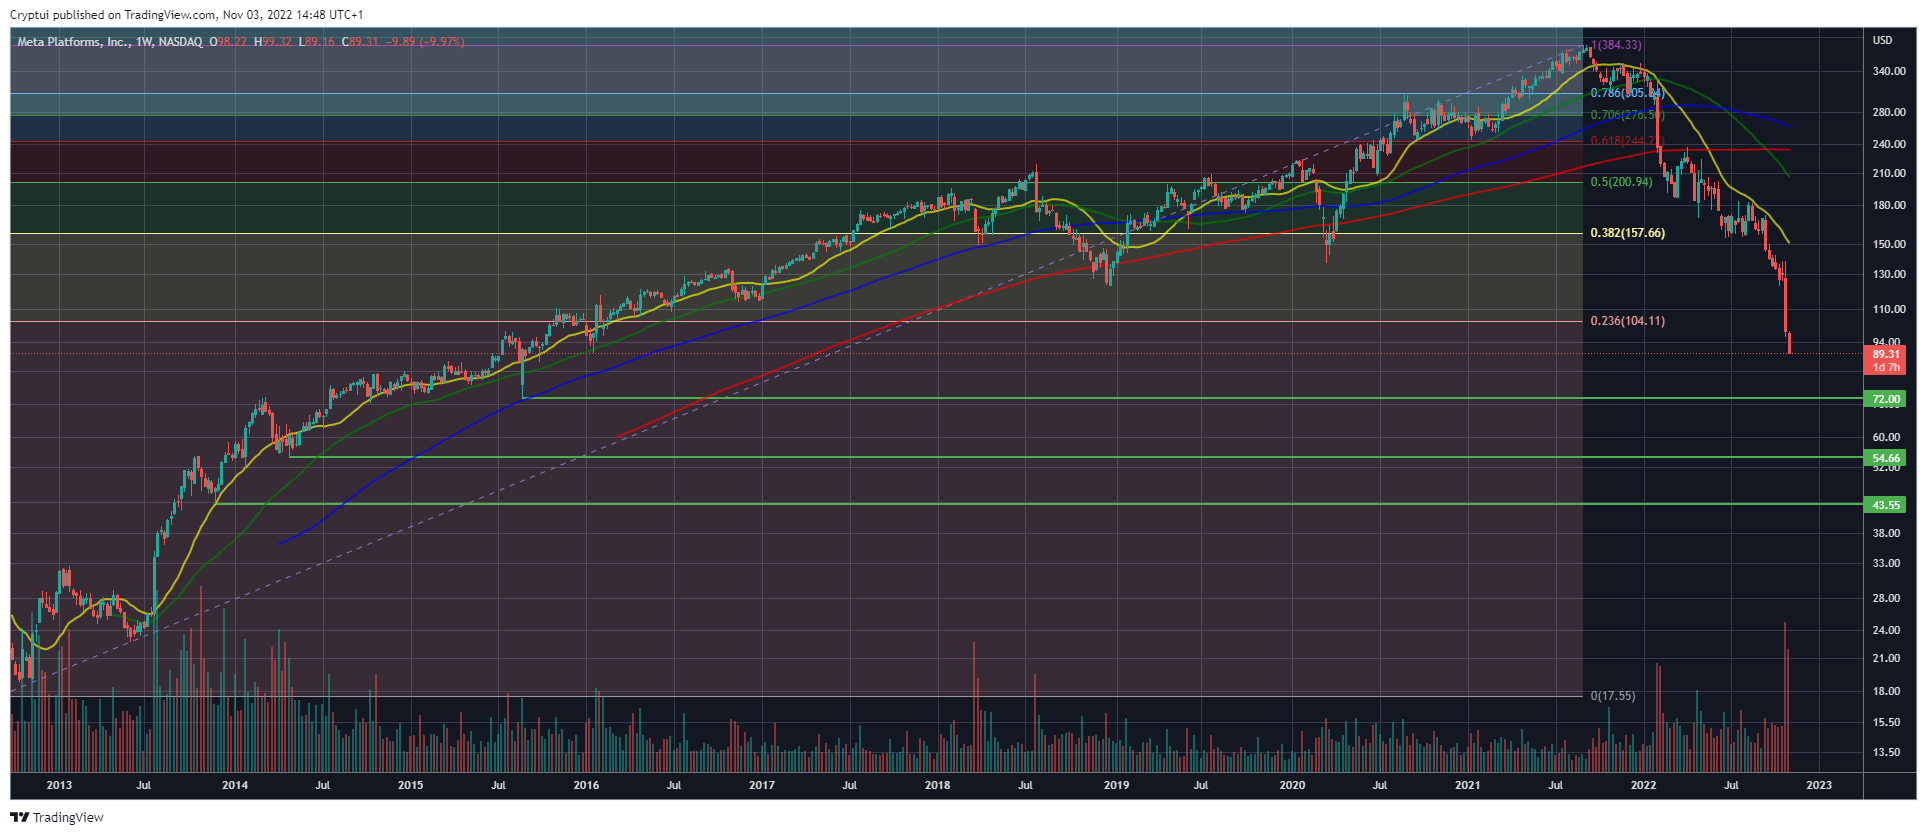
Task: Click the 2023 label on the time axis
Action: [x=1819, y=785]
